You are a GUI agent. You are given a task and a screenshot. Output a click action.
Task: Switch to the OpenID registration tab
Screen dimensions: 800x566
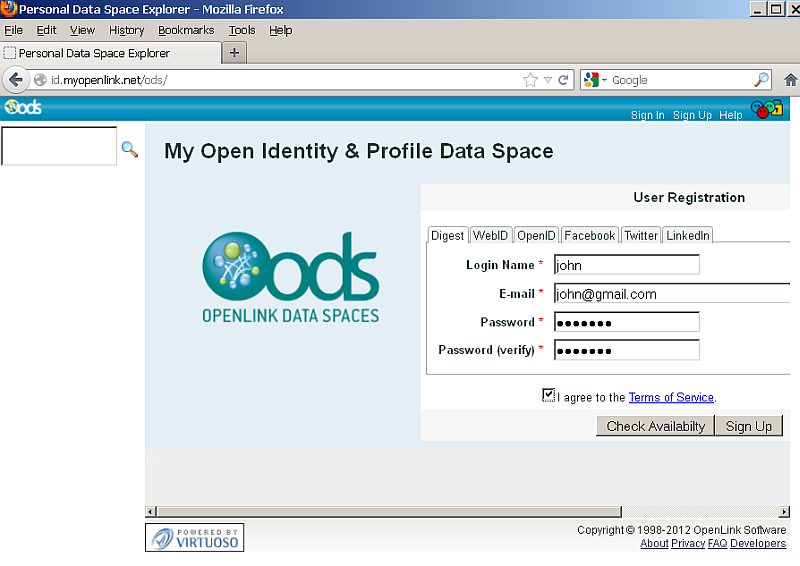tap(536, 235)
